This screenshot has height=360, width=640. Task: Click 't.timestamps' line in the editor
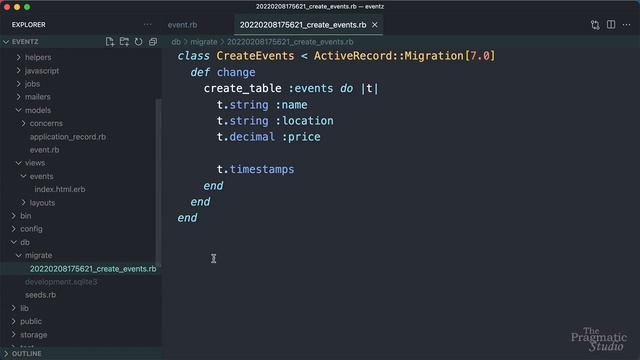click(x=256, y=169)
